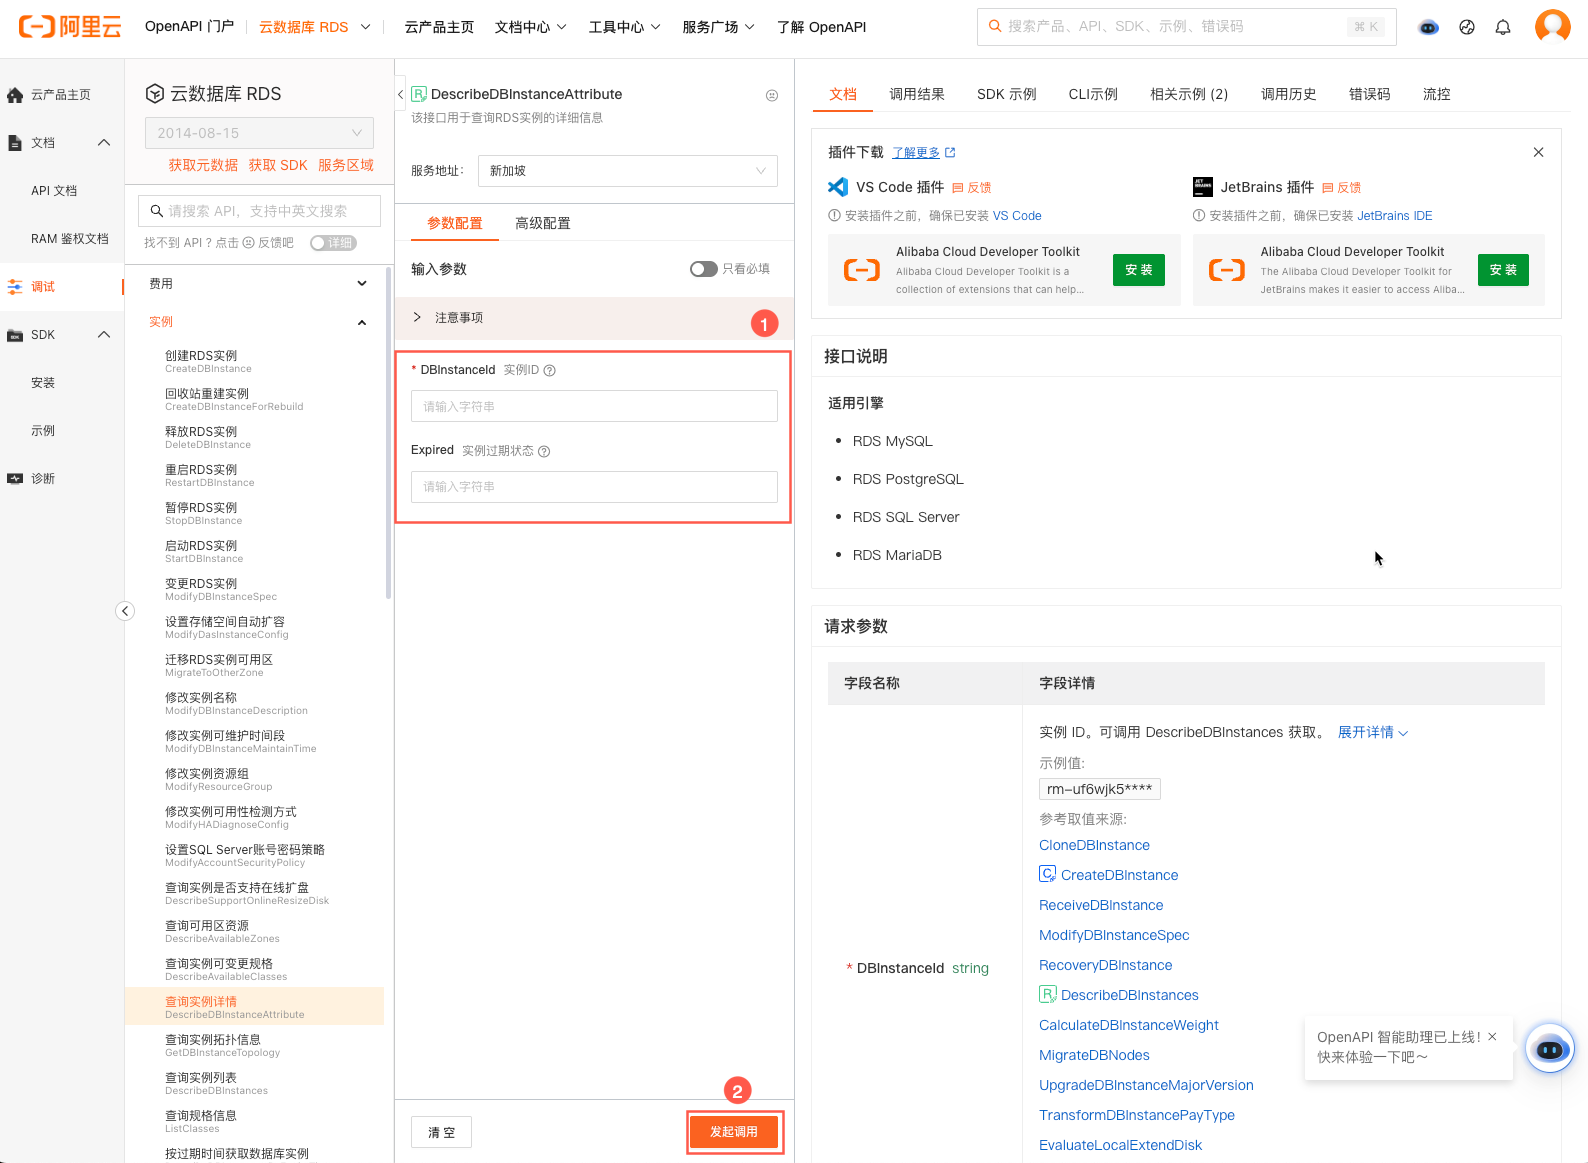Click the 获取 SDK link
This screenshot has width=1588, height=1163.
click(278, 166)
